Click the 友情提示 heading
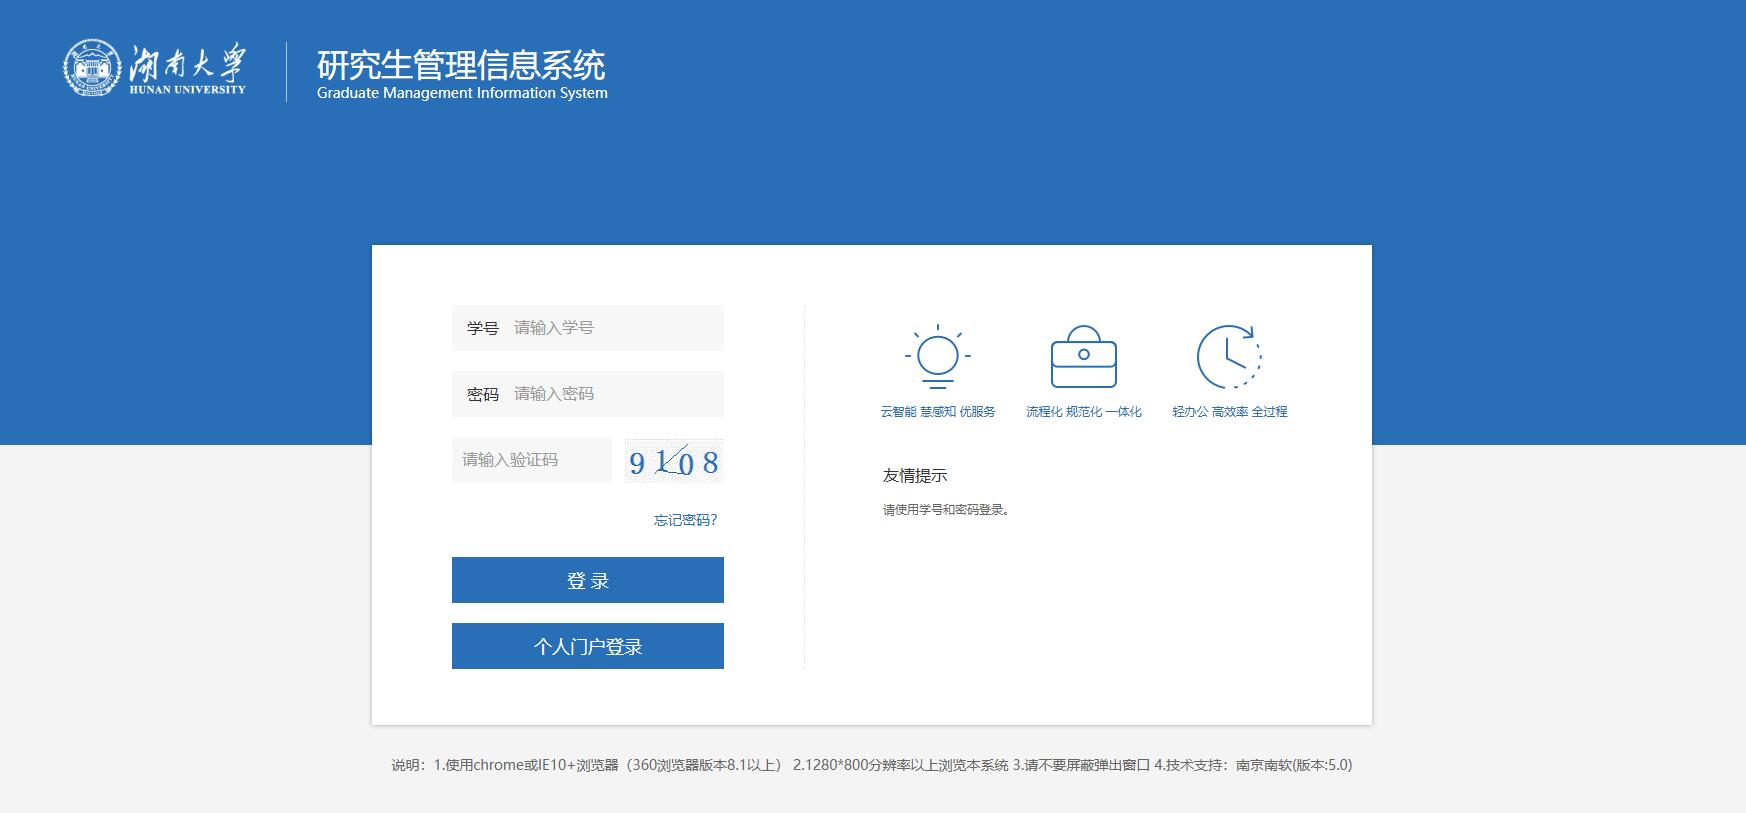The height and width of the screenshot is (813, 1746). click(x=914, y=476)
